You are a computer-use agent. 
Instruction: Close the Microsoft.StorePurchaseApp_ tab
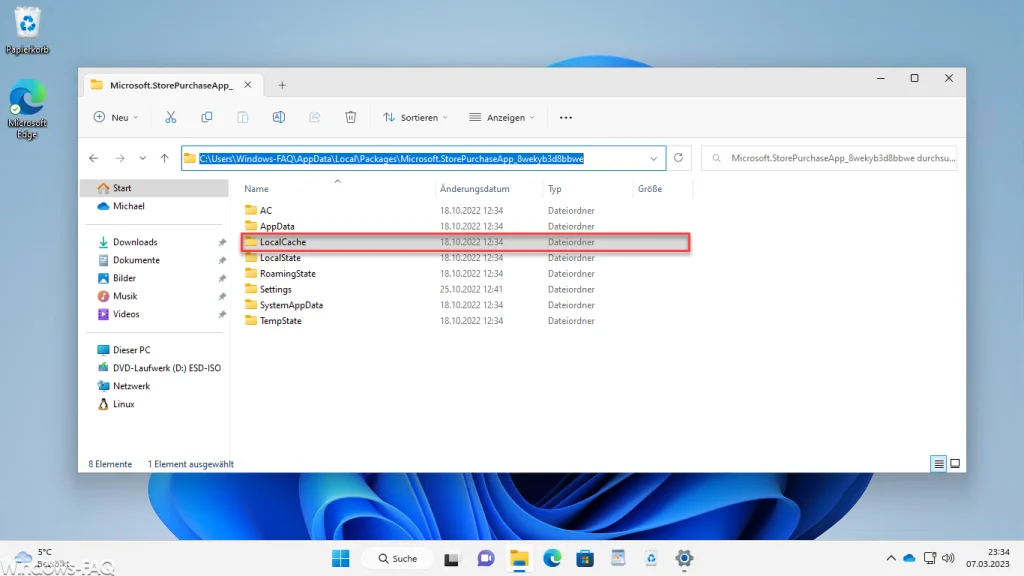(248, 85)
